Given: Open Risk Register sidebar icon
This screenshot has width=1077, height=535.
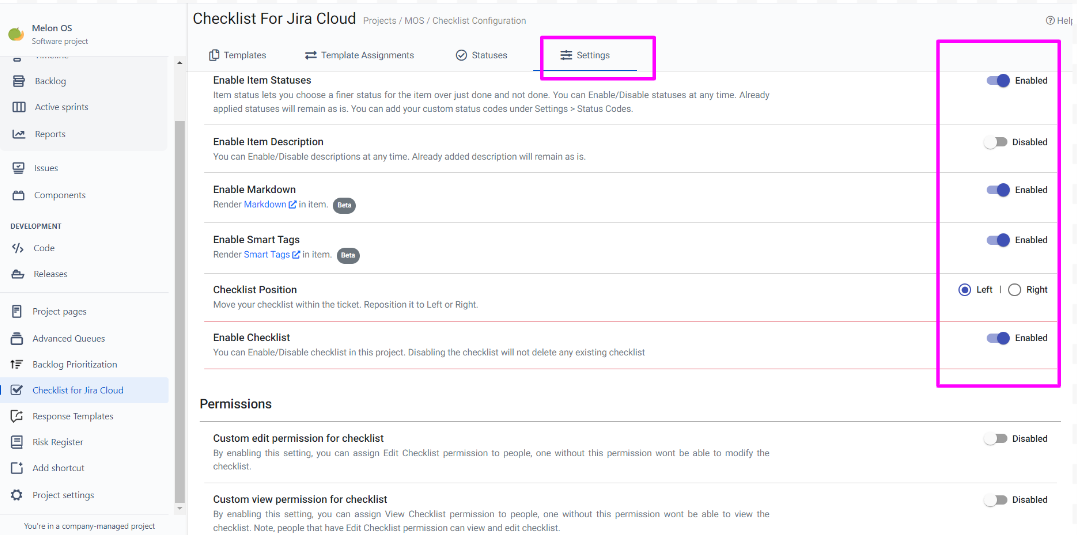Looking at the screenshot, I should pyautogui.click(x=16, y=442).
